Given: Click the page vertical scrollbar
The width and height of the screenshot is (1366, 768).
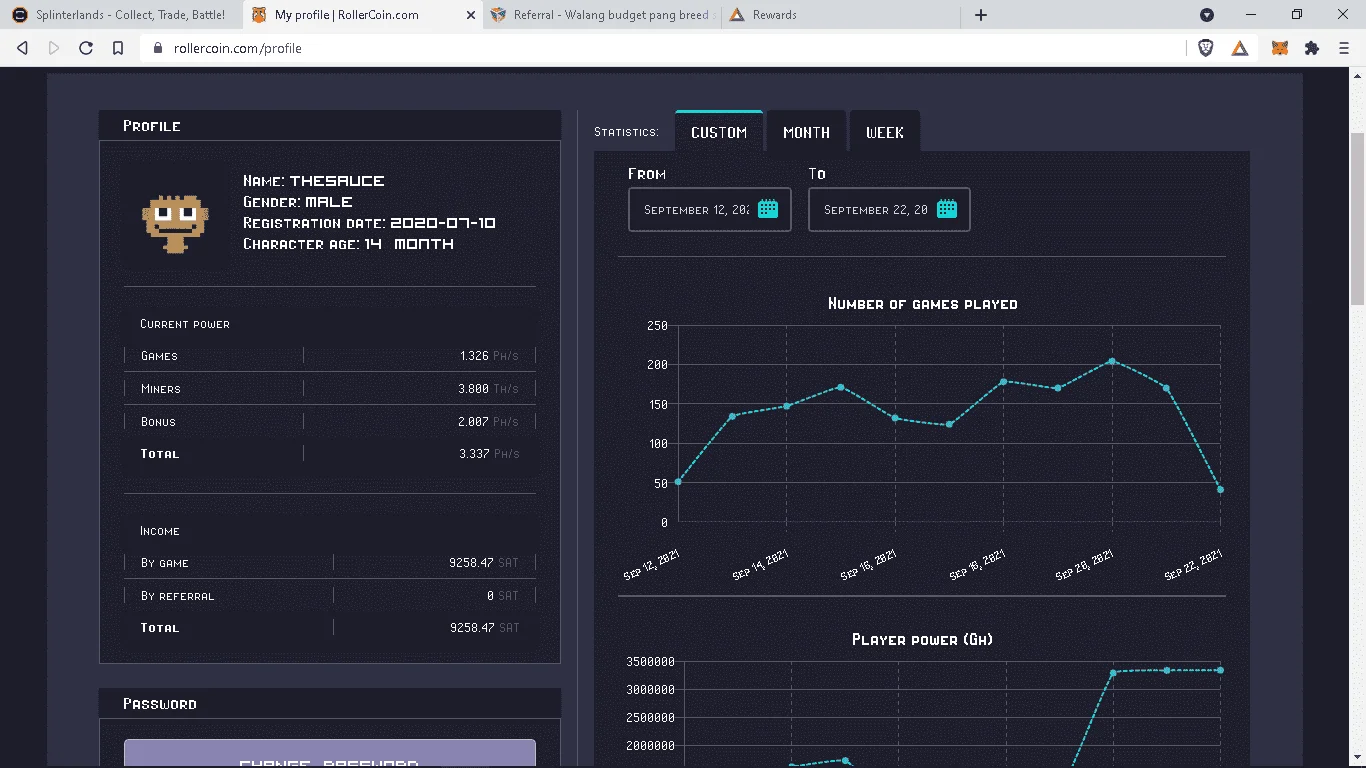Looking at the screenshot, I should pyautogui.click(x=1358, y=219).
